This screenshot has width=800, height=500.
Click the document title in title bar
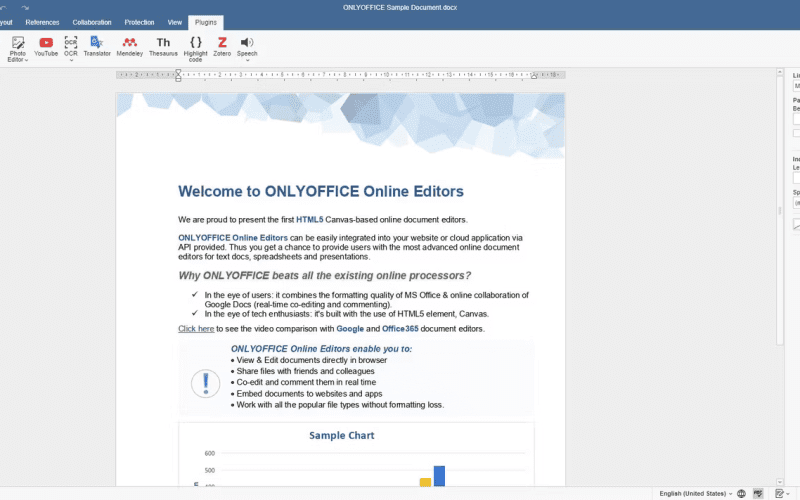(400, 8)
